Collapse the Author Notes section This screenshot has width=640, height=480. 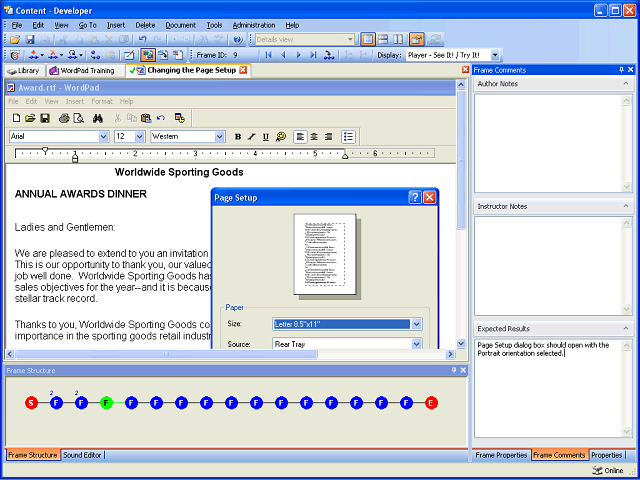[626, 84]
